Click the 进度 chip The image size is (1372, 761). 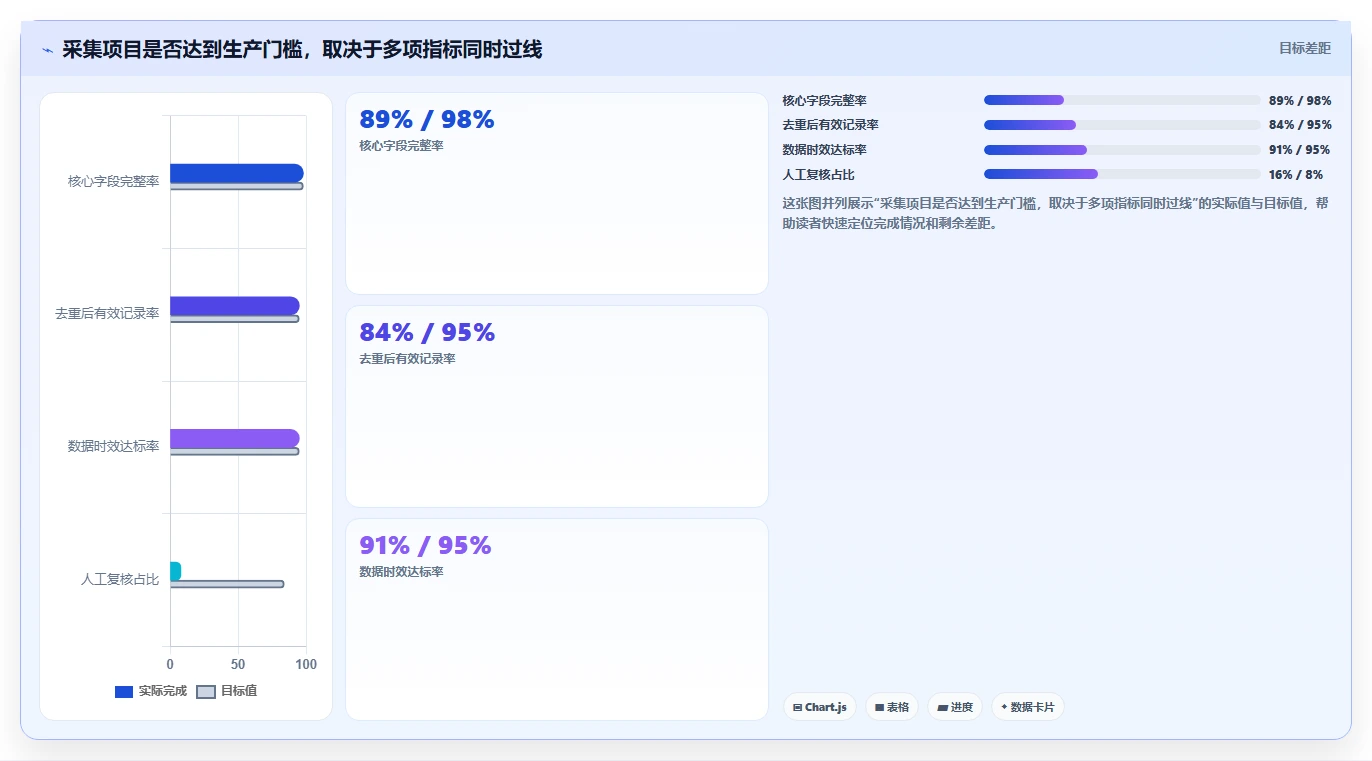[x=955, y=707]
